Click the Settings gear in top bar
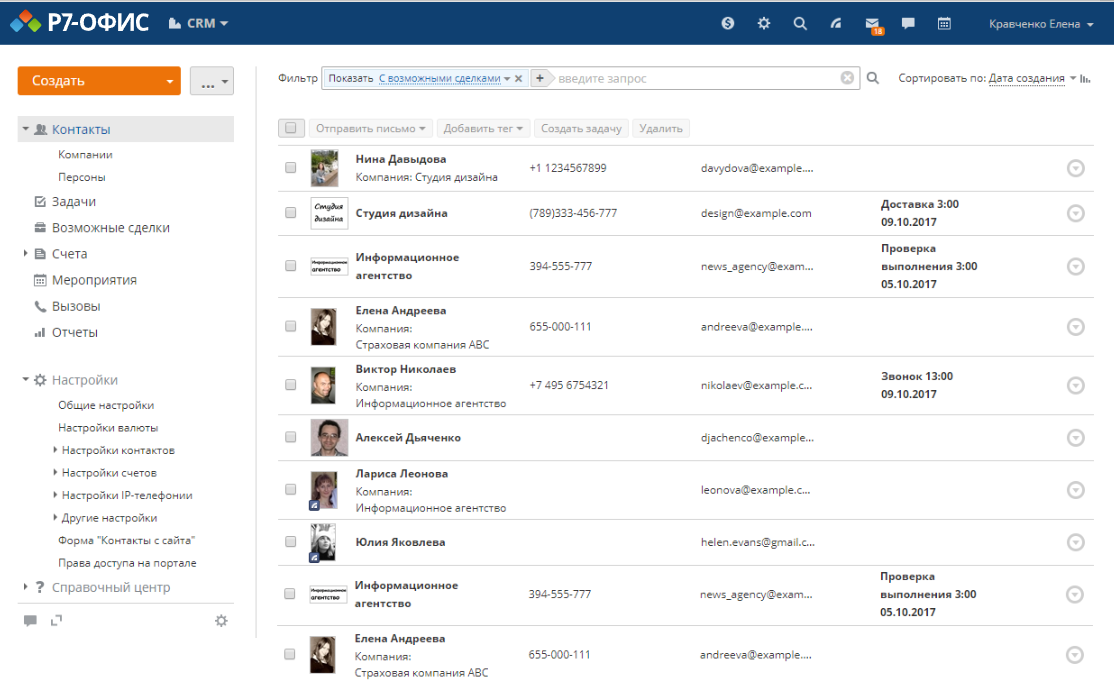Viewport: 1114px width, 685px height. coord(763,22)
